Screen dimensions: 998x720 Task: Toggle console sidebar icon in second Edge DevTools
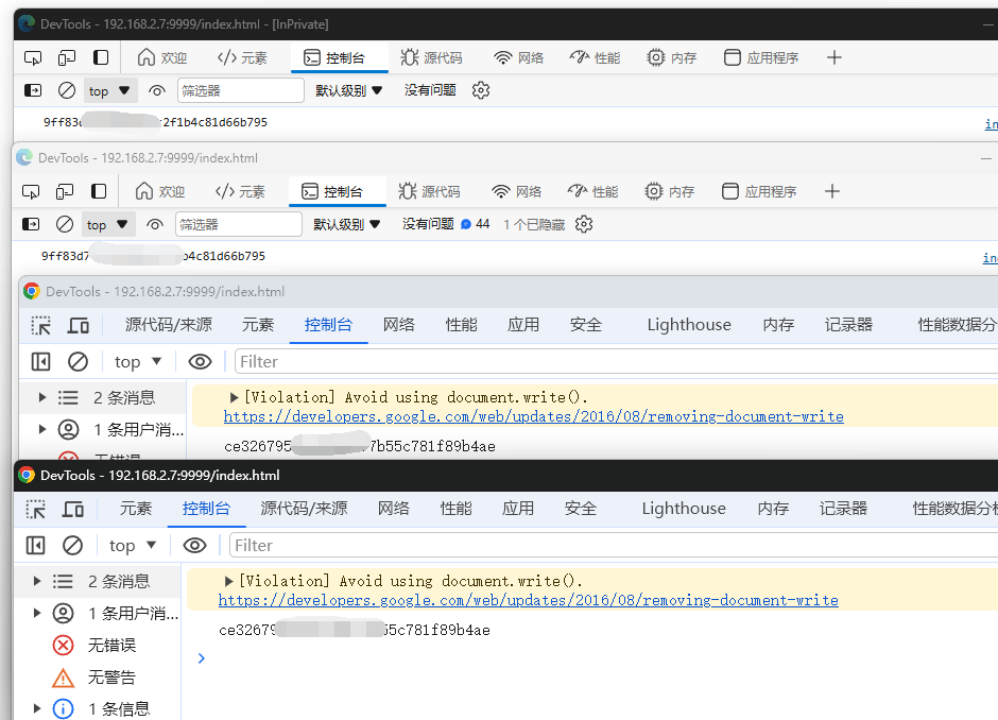(x=31, y=224)
